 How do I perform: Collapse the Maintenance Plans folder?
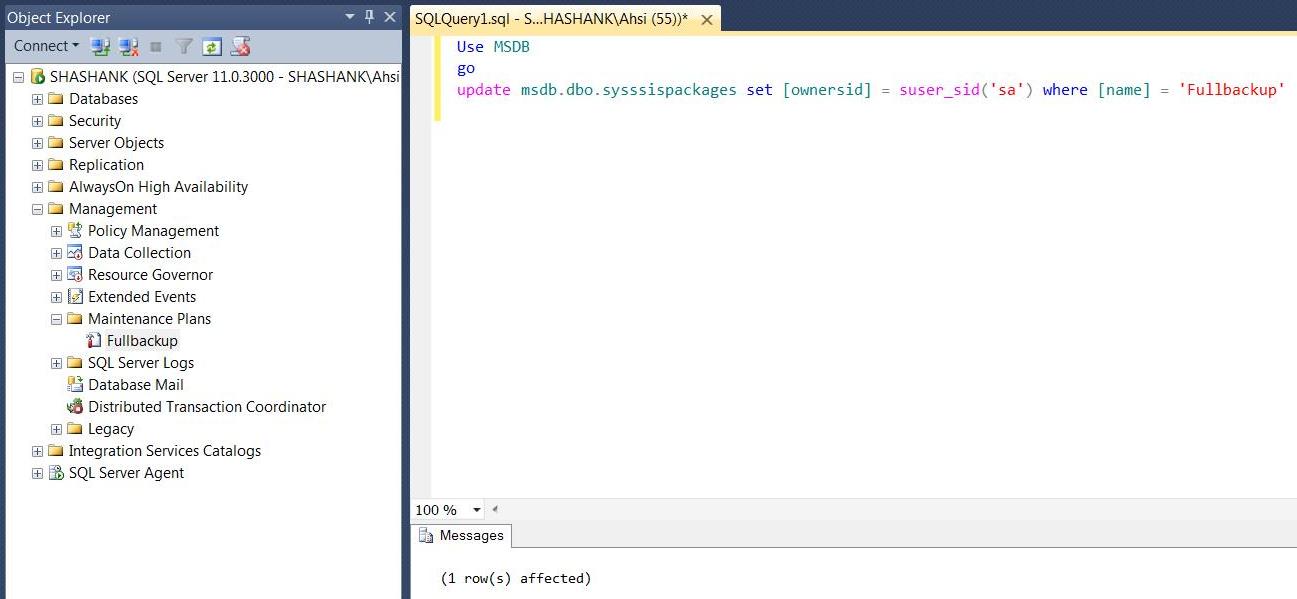(x=56, y=319)
